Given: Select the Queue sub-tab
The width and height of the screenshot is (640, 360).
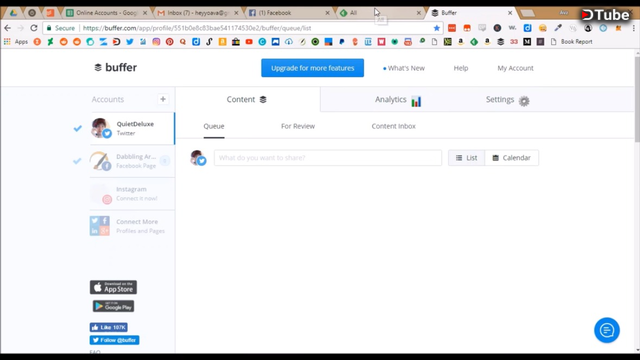Looking at the screenshot, I should coord(214,126).
